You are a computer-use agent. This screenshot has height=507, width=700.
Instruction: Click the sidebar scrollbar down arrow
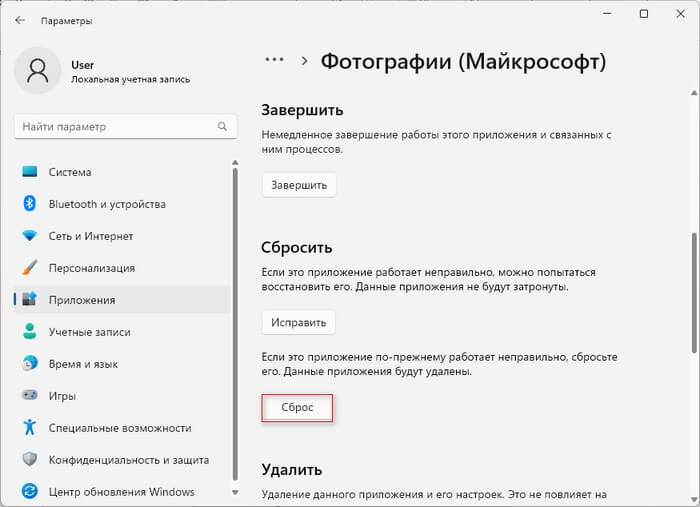click(x=235, y=493)
